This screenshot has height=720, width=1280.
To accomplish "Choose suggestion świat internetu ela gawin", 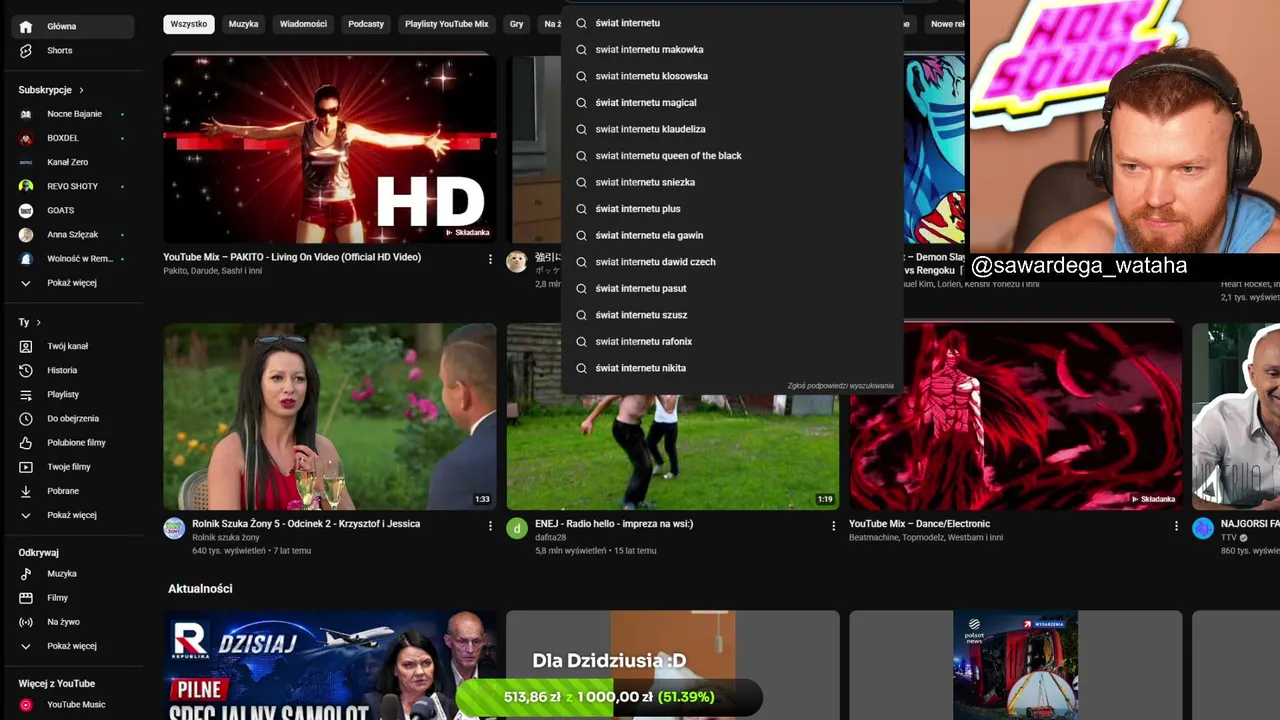I will click(x=732, y=235).
